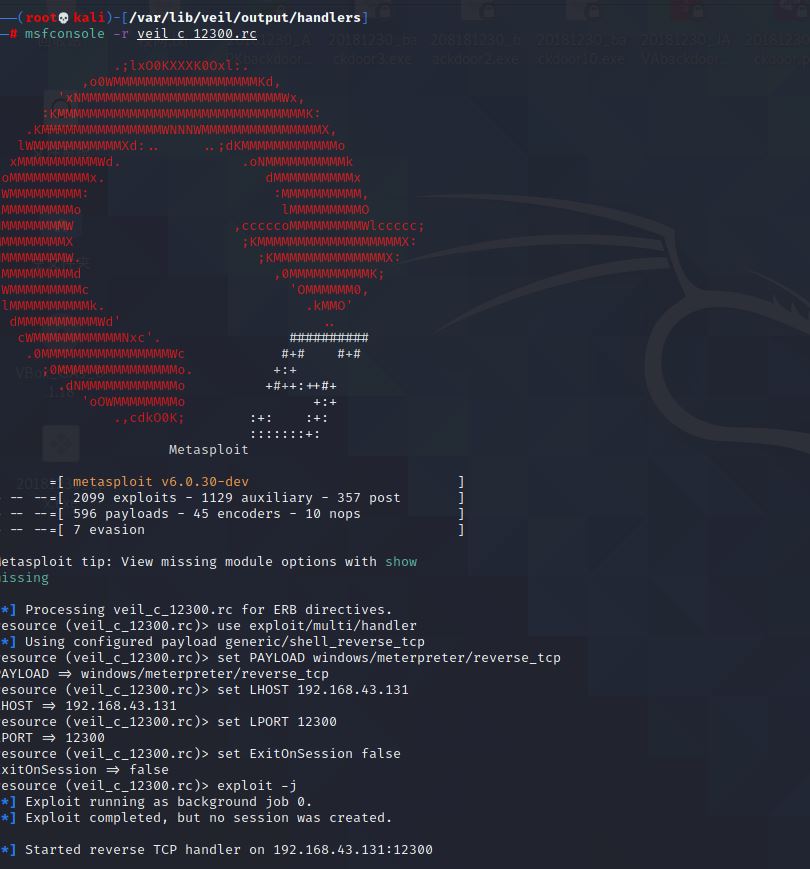810x869 pixels.
Task: Select the 'set LPORT 12300' command
Action: click(x=277, y=722)
